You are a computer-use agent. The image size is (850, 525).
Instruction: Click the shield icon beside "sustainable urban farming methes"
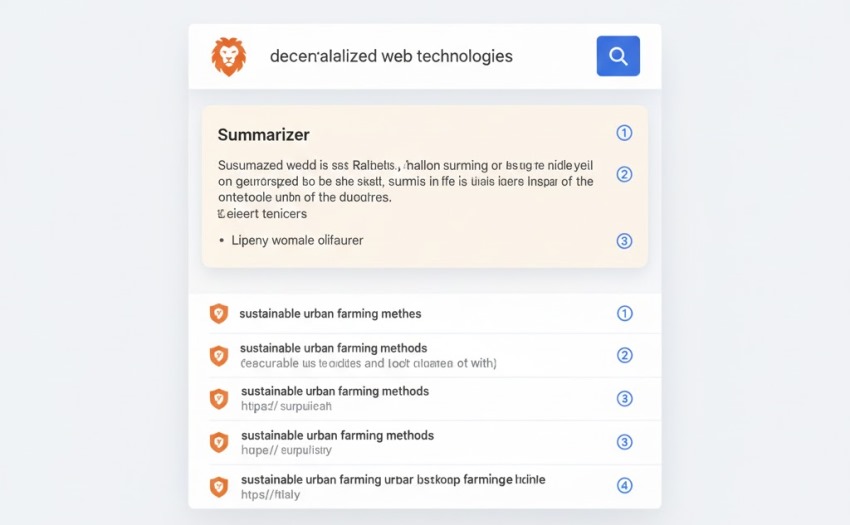point(218,314)
